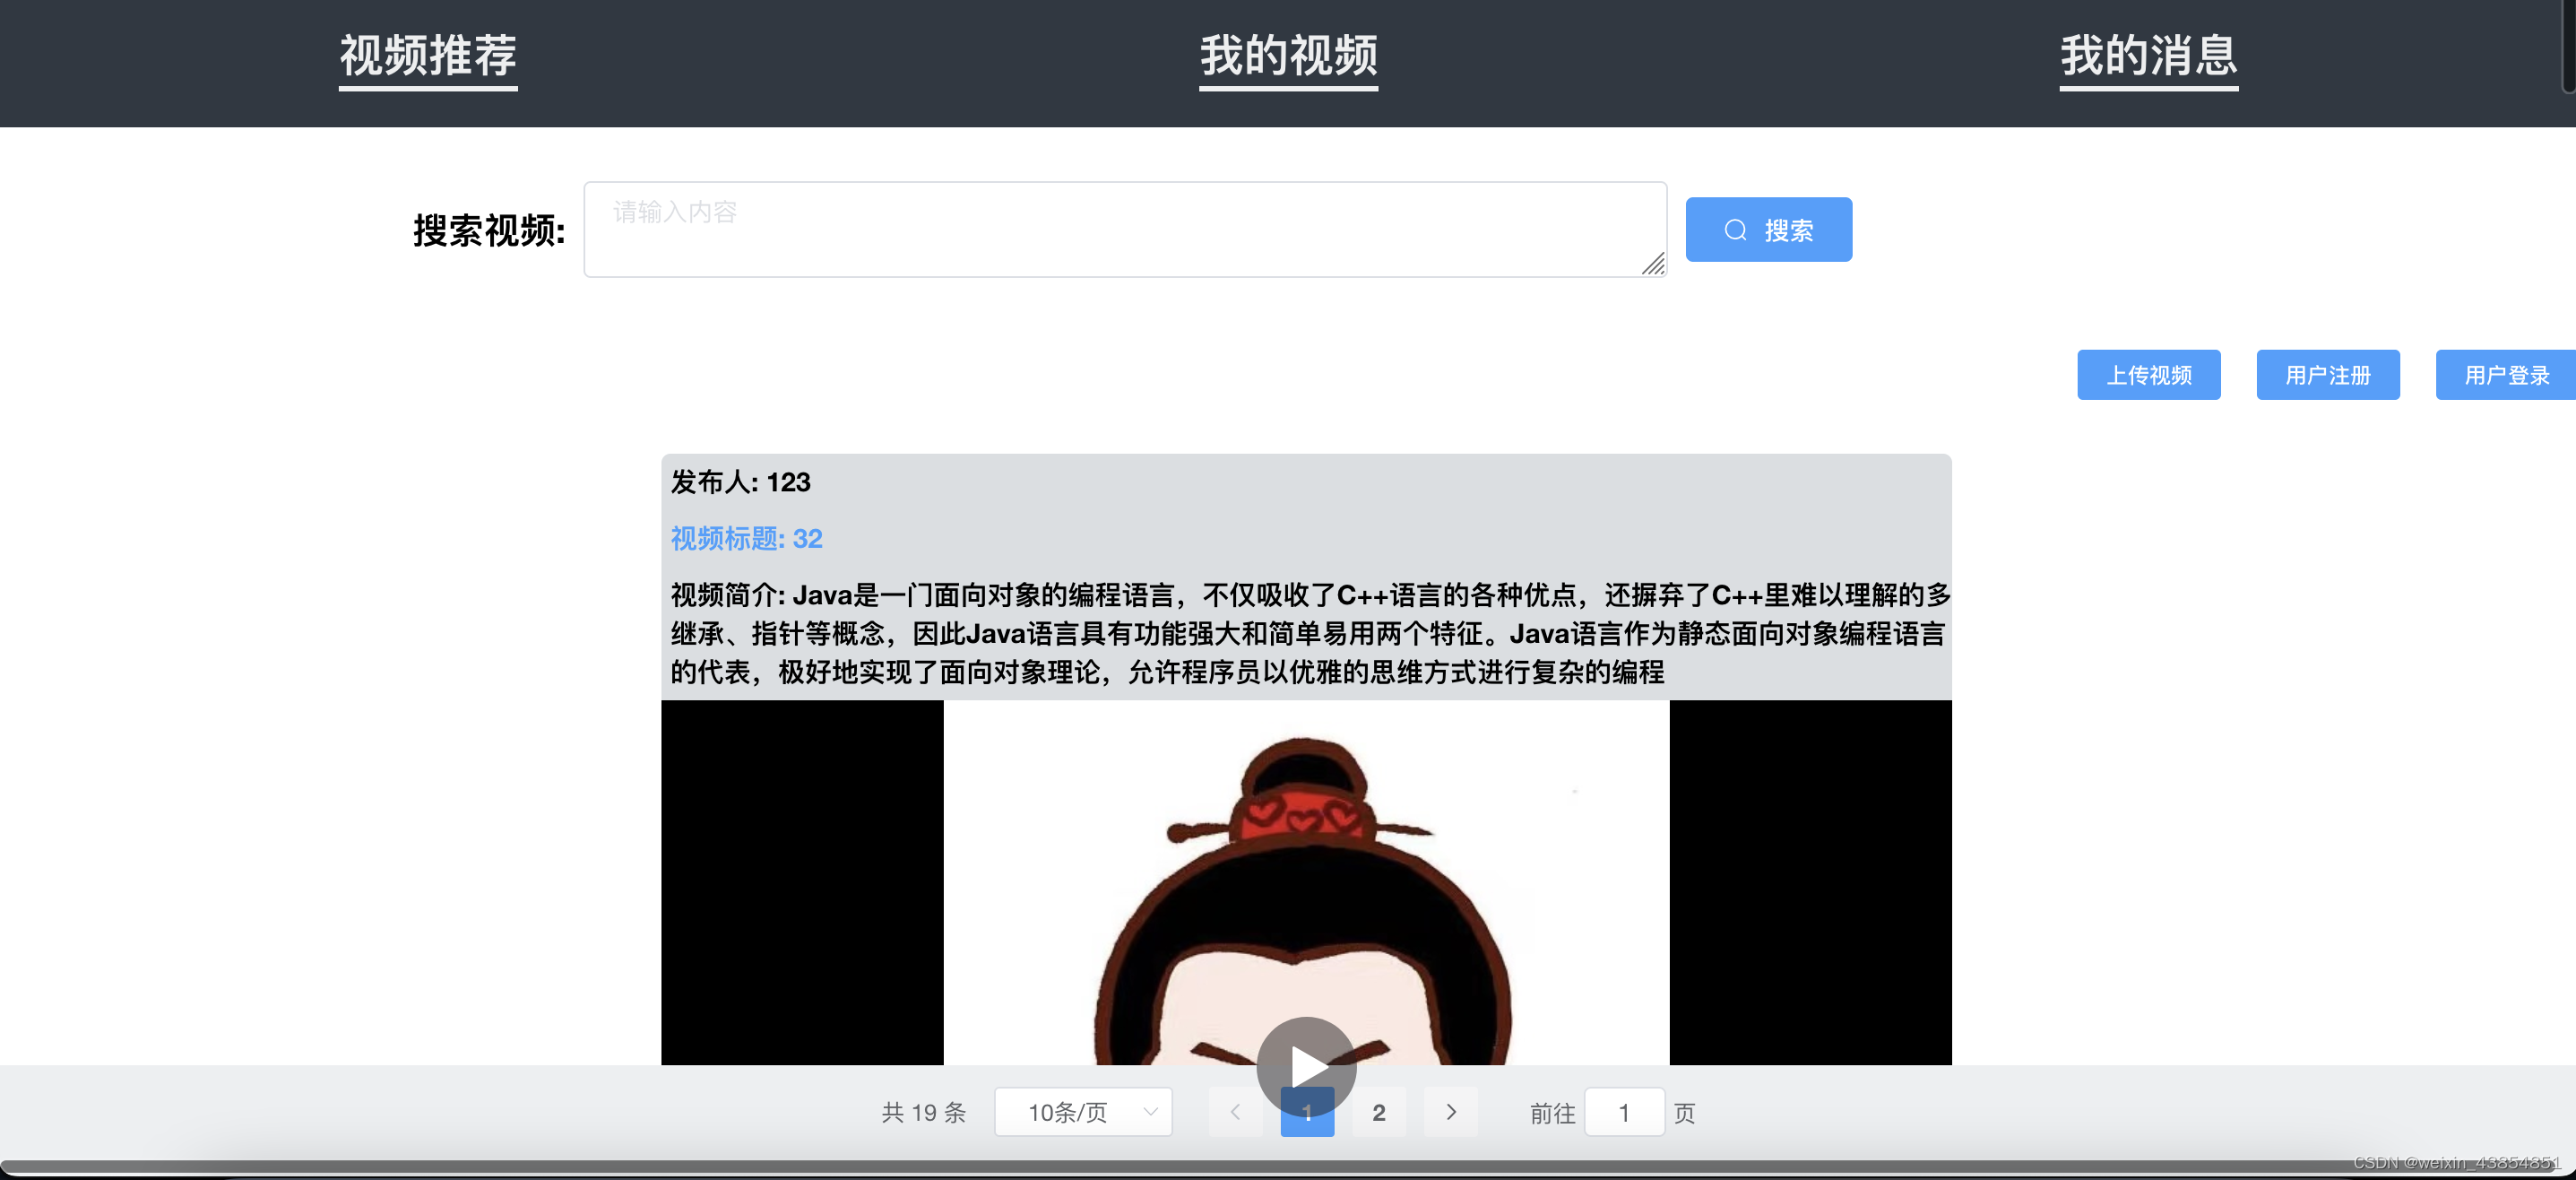Click the 前往 page number input
The image size is (2576, 1180).
tap(1624, 1112)
